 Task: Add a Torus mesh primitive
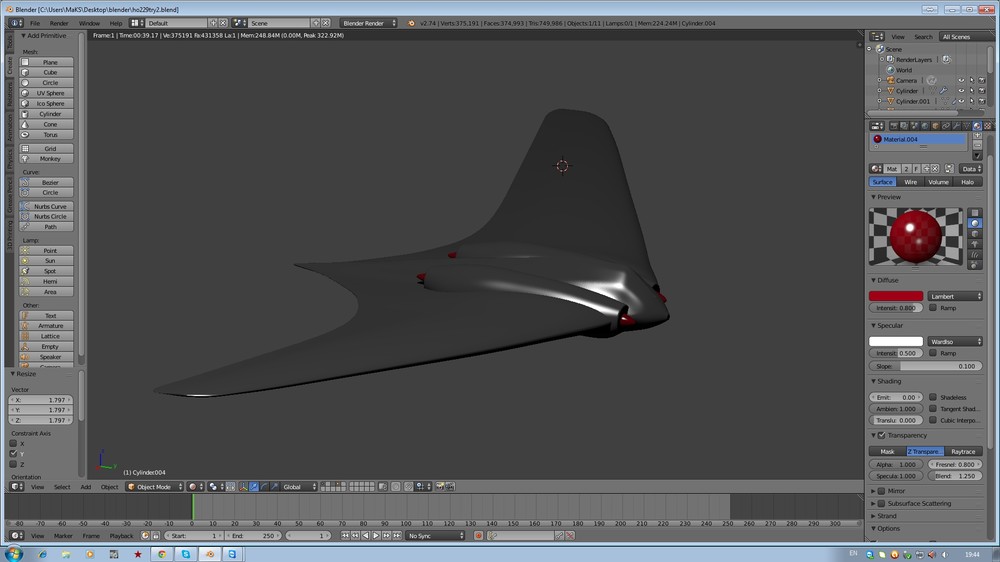[x=50, y=135]
